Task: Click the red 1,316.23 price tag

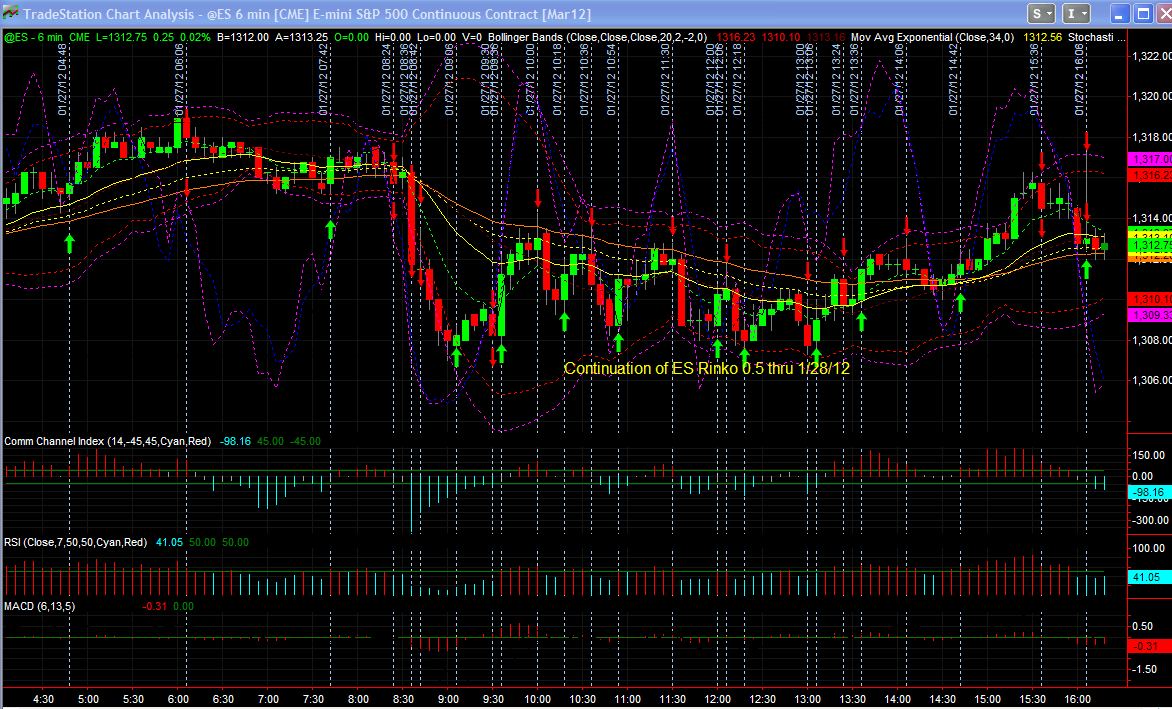Action: click(1150, 175)
